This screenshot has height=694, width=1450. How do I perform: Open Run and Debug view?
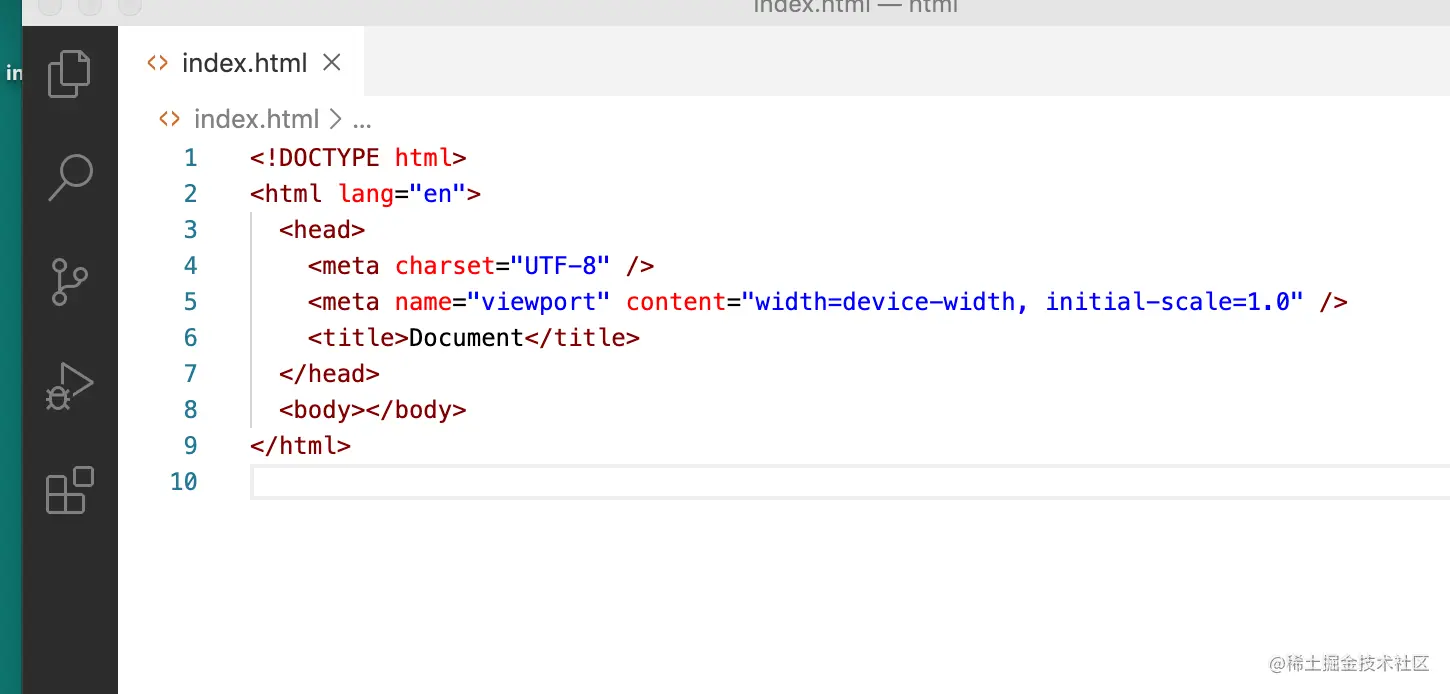coord(69,386)
